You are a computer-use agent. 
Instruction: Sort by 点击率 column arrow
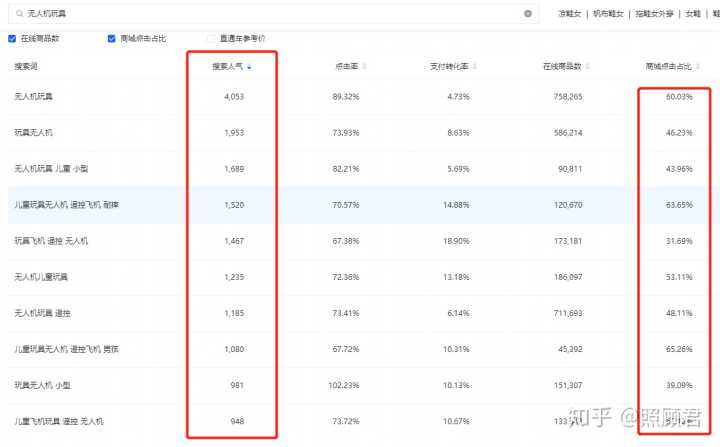[x=364, y=67]
